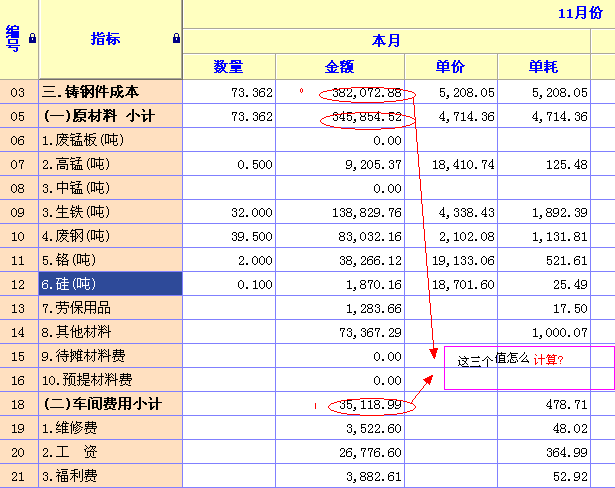
Task: Click unit consumption cell 1,892.39
Action: [x=544, y=212]
